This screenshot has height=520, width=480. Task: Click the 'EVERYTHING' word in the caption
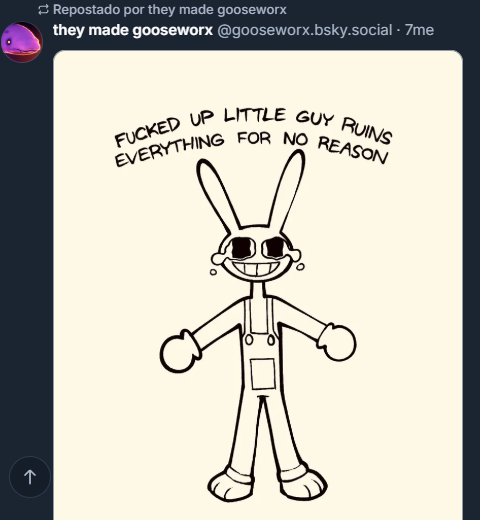pos(169,150)
